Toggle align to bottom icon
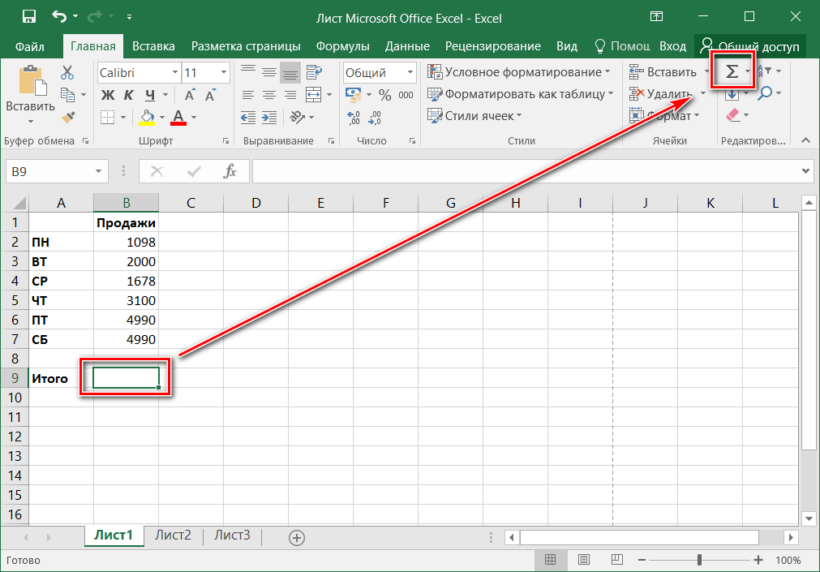 point(290,73)
